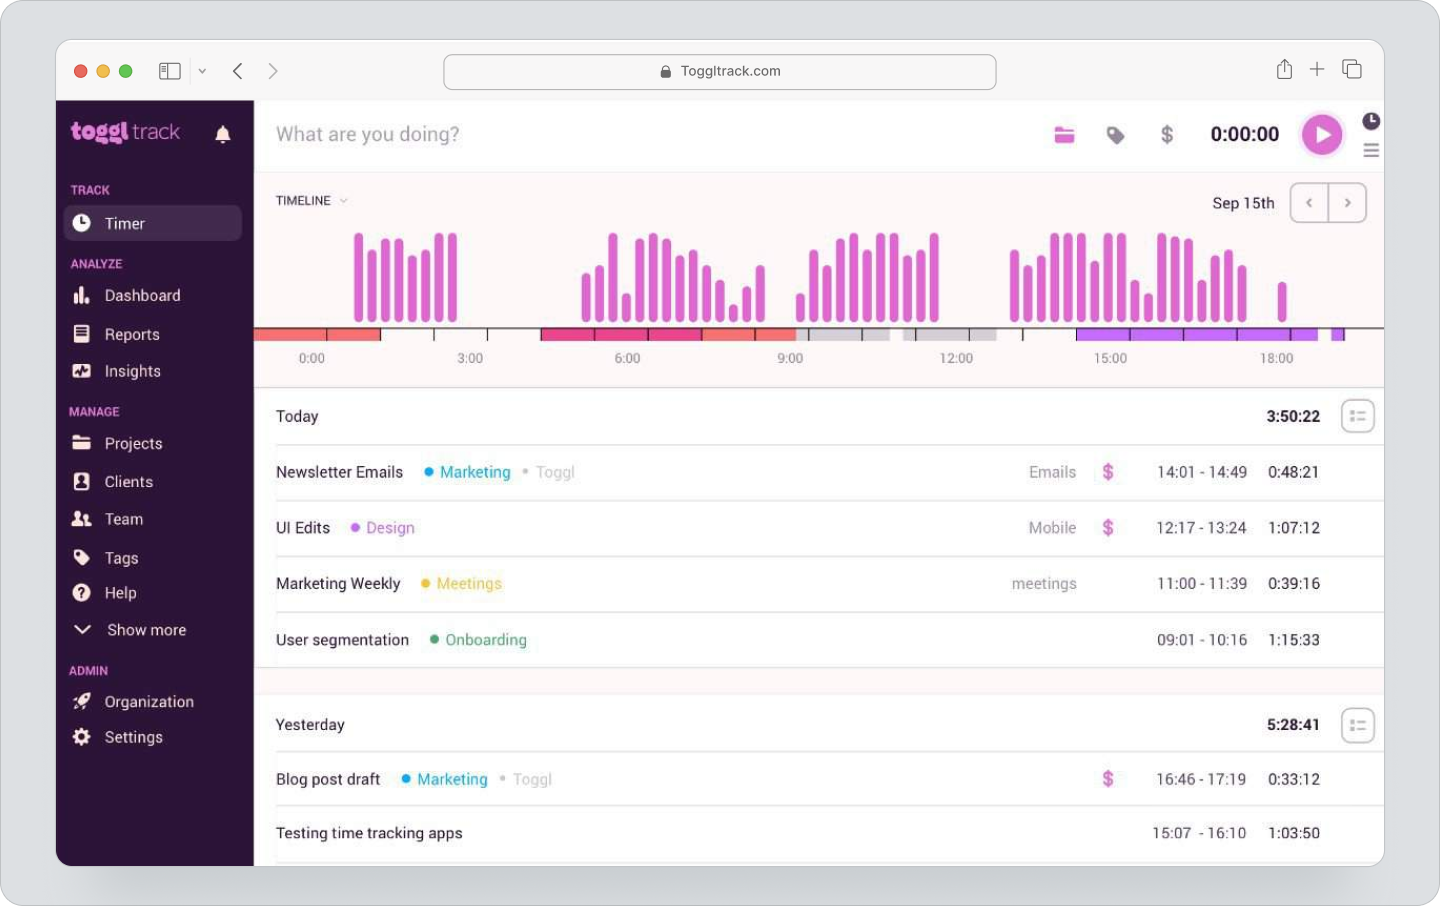Image resolution: width=1440 pixels, height=906 pixels.
Task: Toggle billable status on Newsletter Emails entry
Action: coord(1108,472)
